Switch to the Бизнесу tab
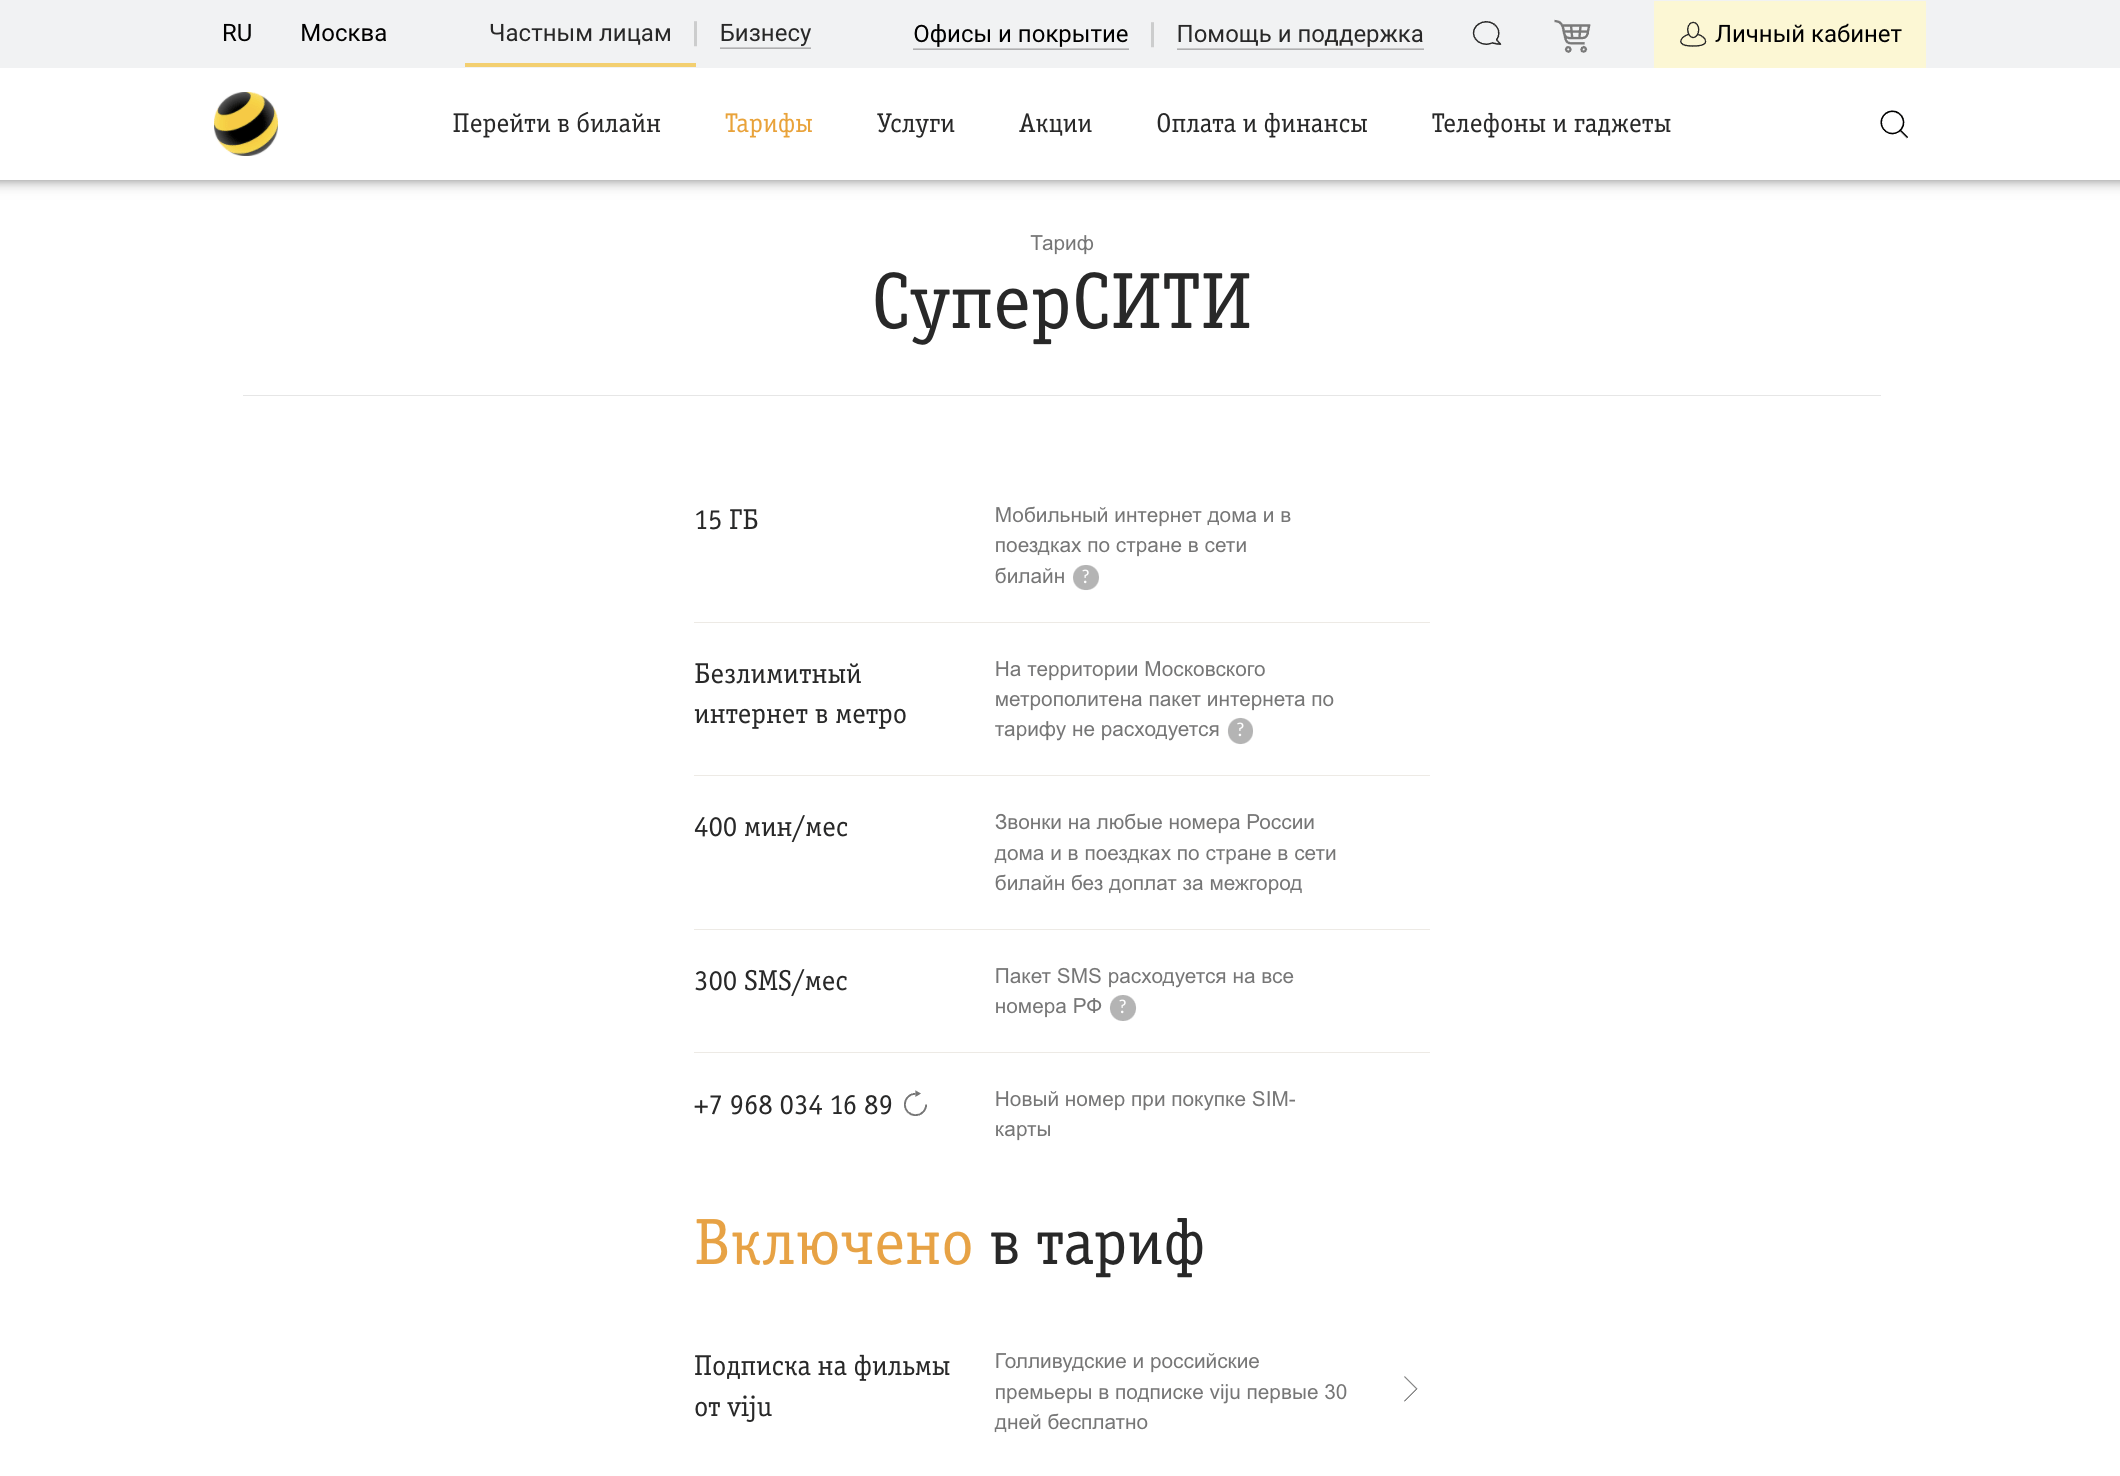The width and height of the screenshot is (2120, 1476). (x=765, y=33)
